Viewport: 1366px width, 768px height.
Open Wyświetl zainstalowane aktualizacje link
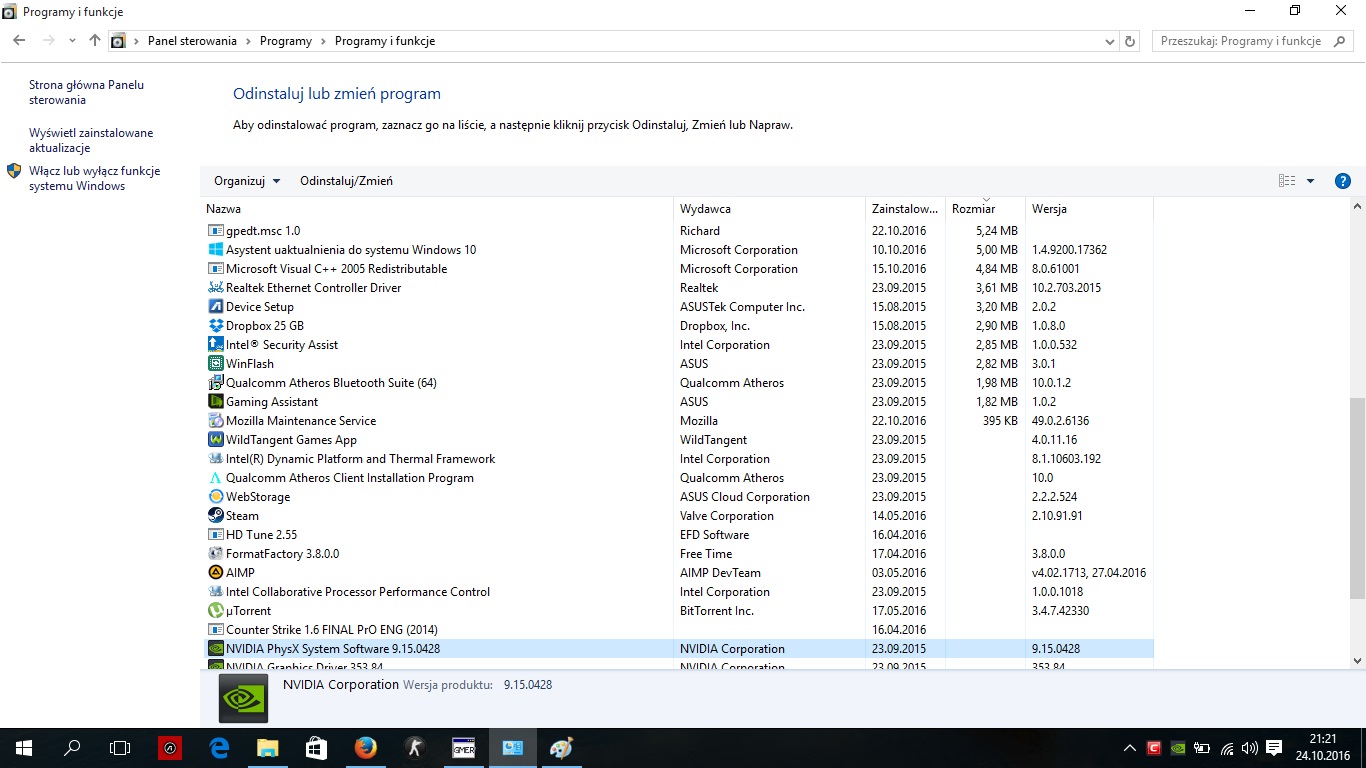[x=91, y=140]
